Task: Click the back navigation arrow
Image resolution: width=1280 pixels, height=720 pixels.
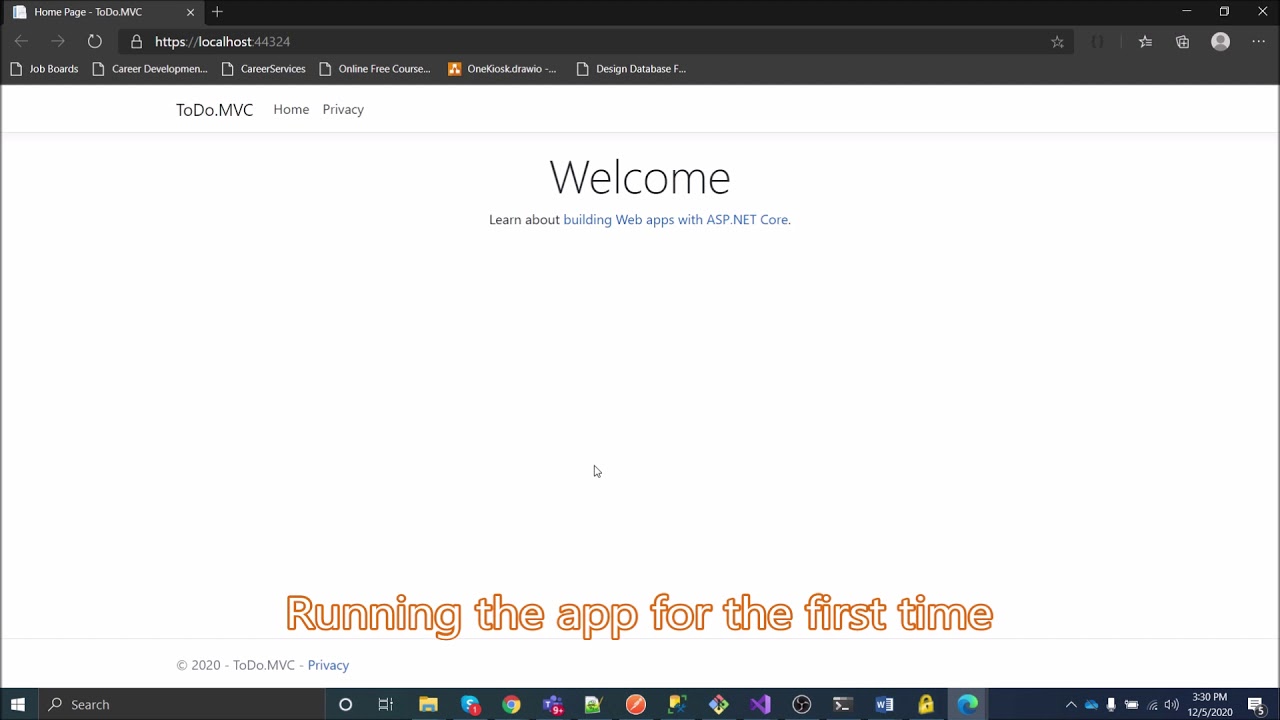Action: pos(21,41)
